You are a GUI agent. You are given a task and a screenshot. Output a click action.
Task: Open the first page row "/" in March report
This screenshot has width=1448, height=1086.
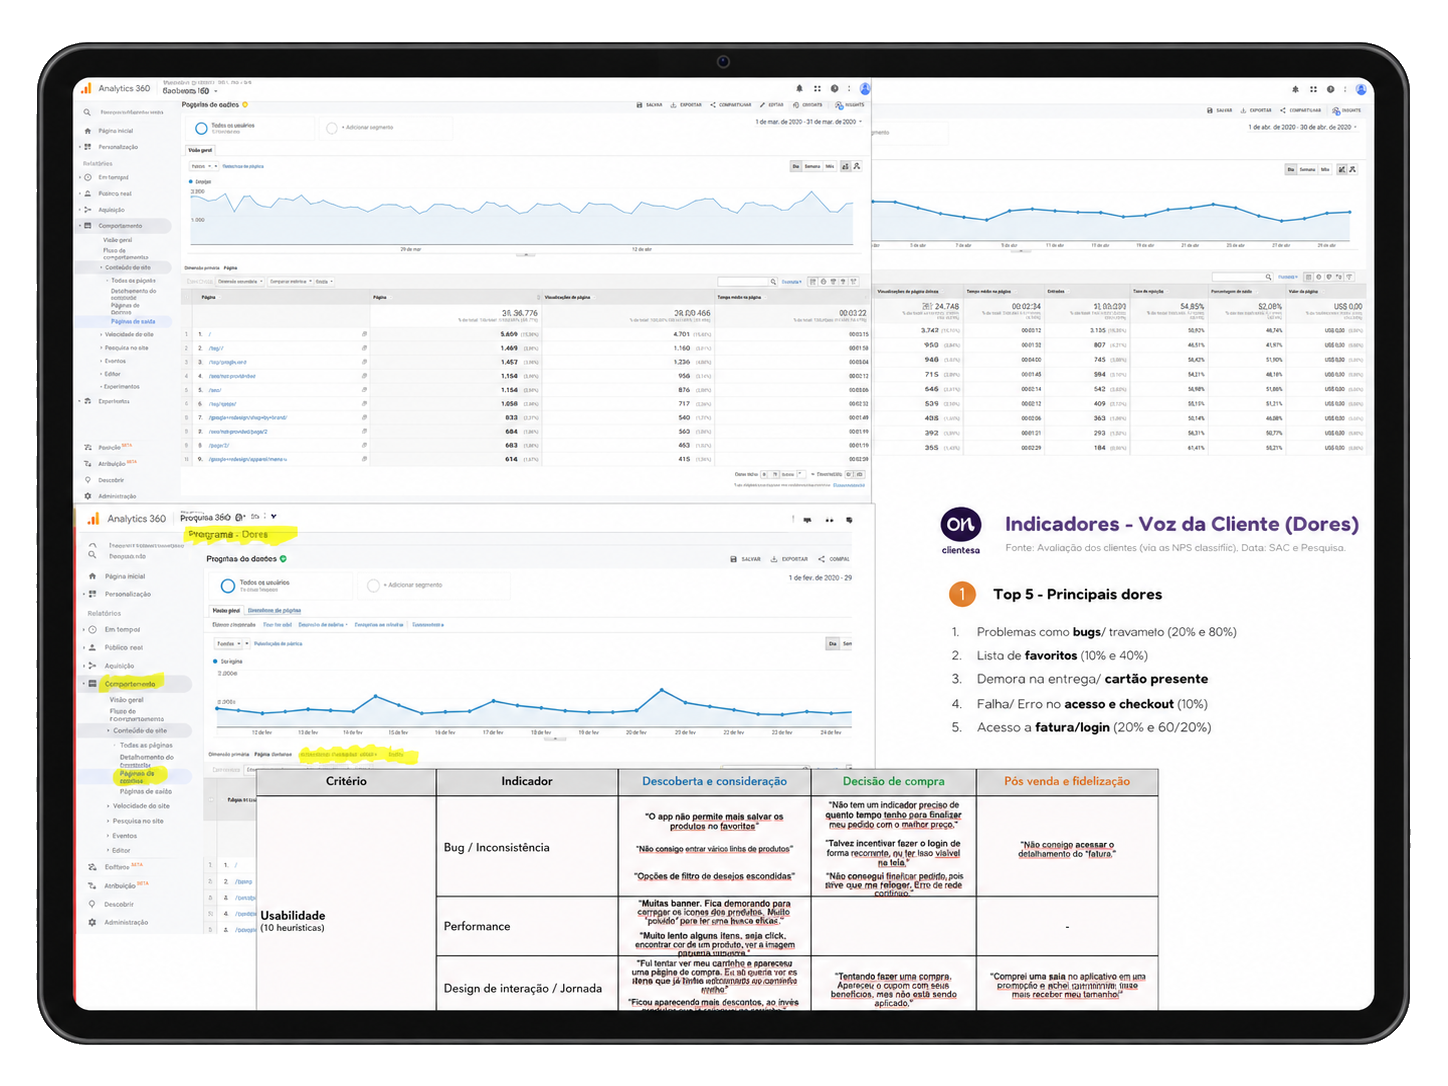click(x=209, y=334)
